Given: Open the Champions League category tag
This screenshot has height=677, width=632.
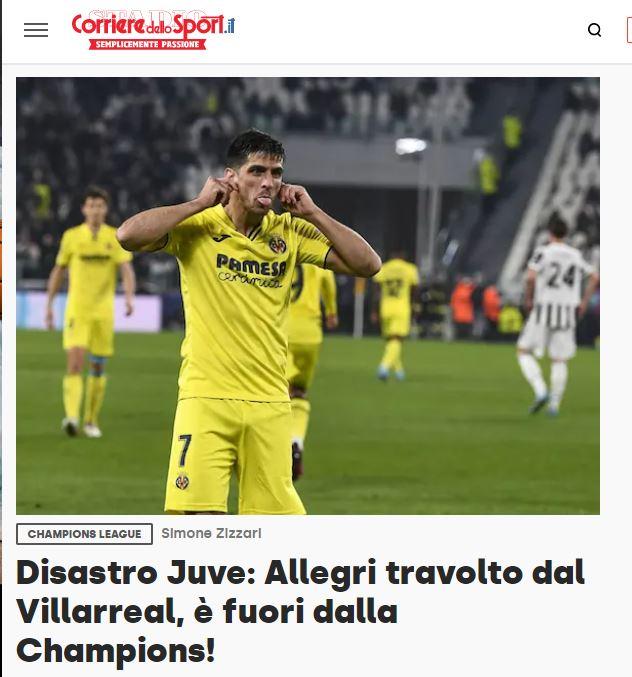Looking at the screenshot, I should (x=85, y=534).
